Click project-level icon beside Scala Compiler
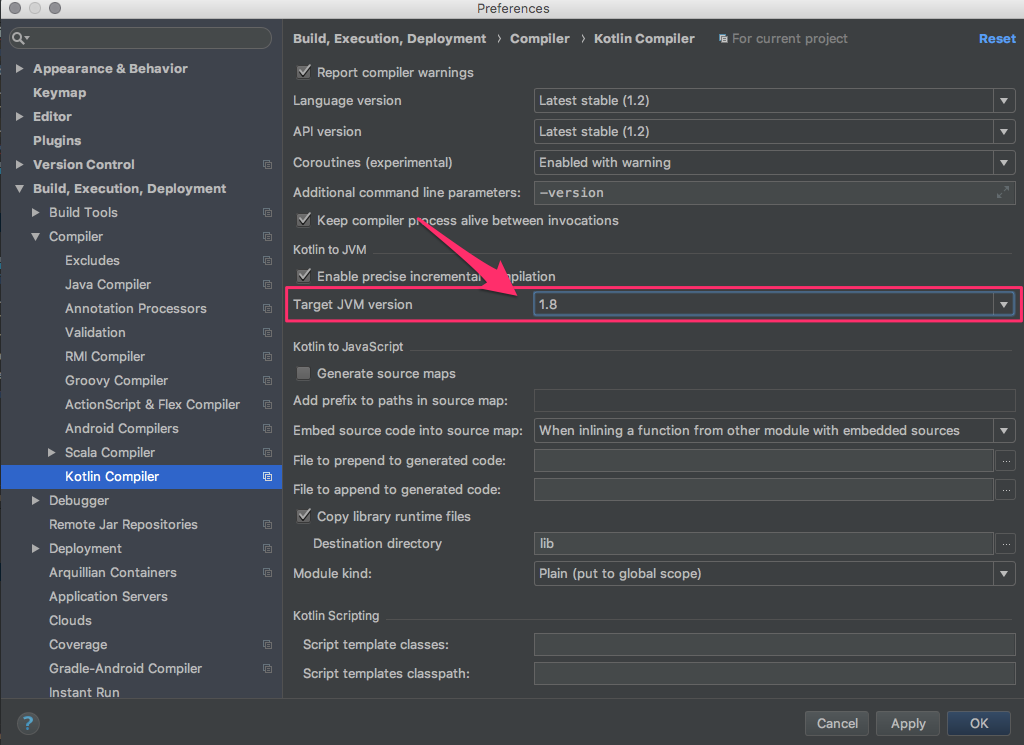Image resolution: width=1024 pixels, height=745 pixels. (x=267, y=452)
